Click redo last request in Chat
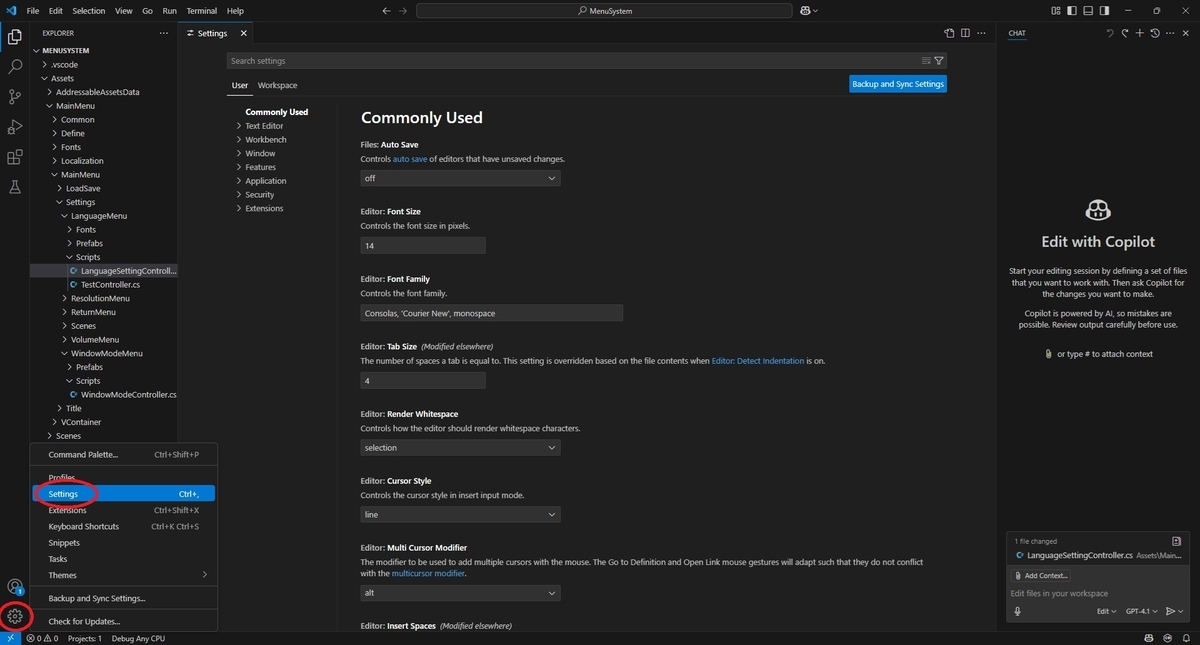Screen dimensions: 1200x645 click(x=1124, y=33)
